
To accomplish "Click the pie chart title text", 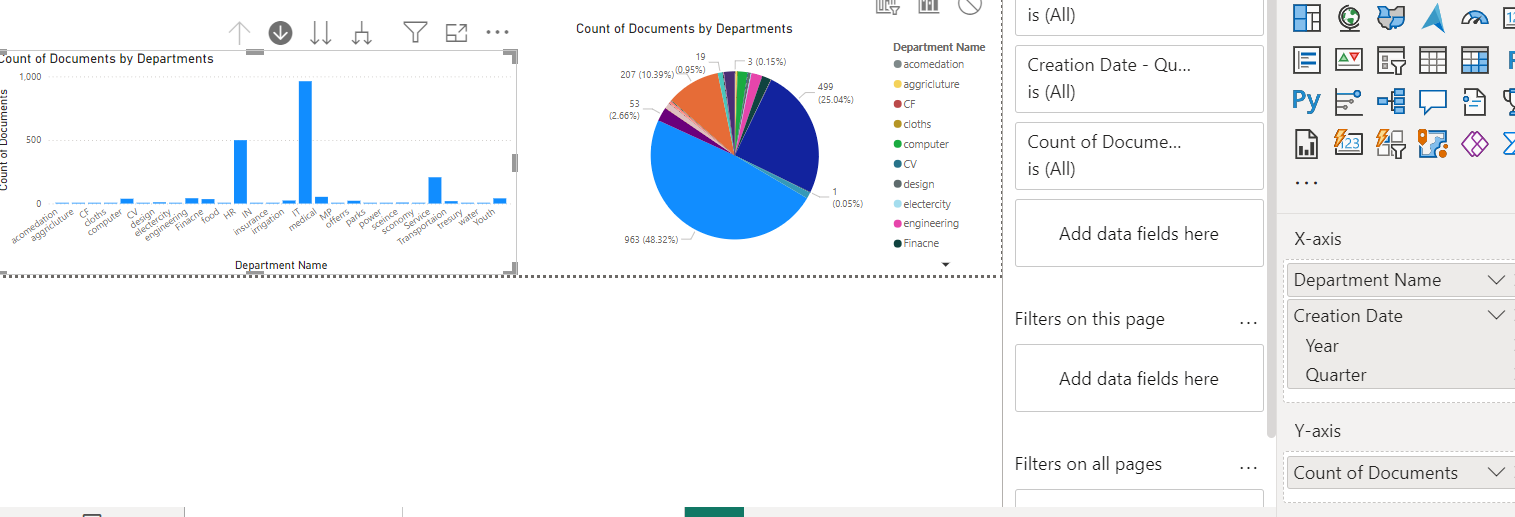I will pos(684,29).
